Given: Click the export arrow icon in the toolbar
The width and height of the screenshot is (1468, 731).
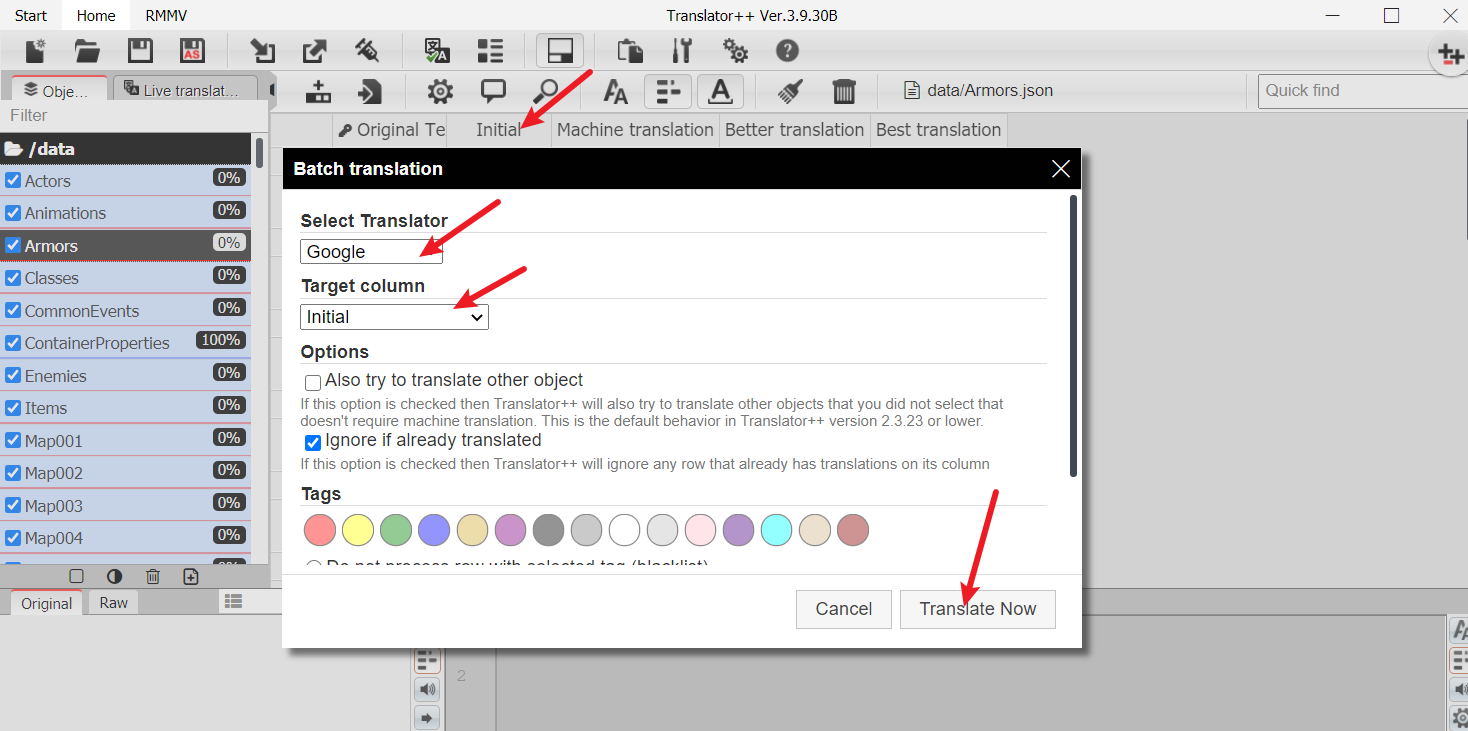Looking at the screenshot, I should (x=314, y=50).
